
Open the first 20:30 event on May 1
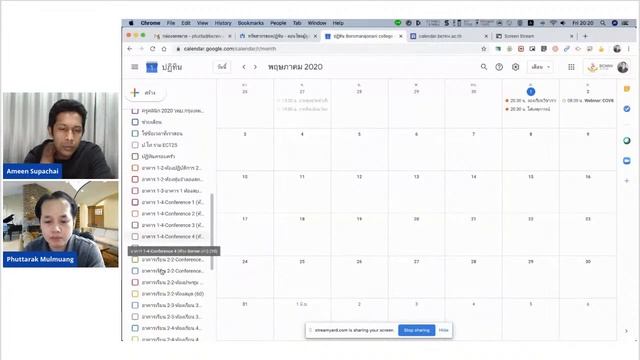(531, 100)
